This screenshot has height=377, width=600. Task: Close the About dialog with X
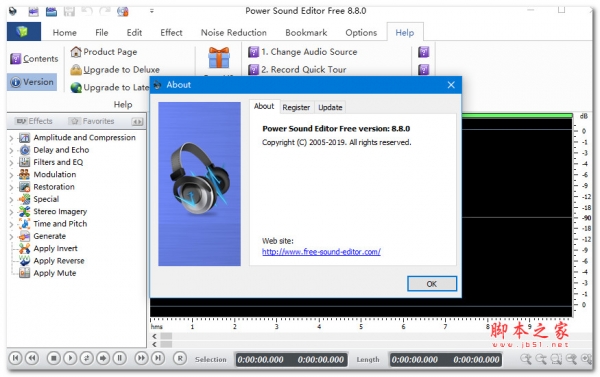pyautogui.click(x=451, y=85)
